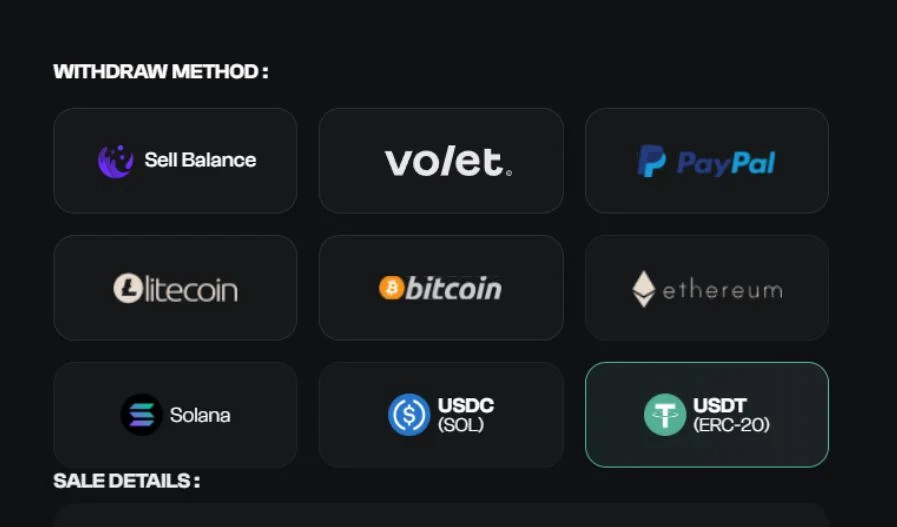
Task: Pick the litecoin wordmark text
Action: [x=191, y=290]
